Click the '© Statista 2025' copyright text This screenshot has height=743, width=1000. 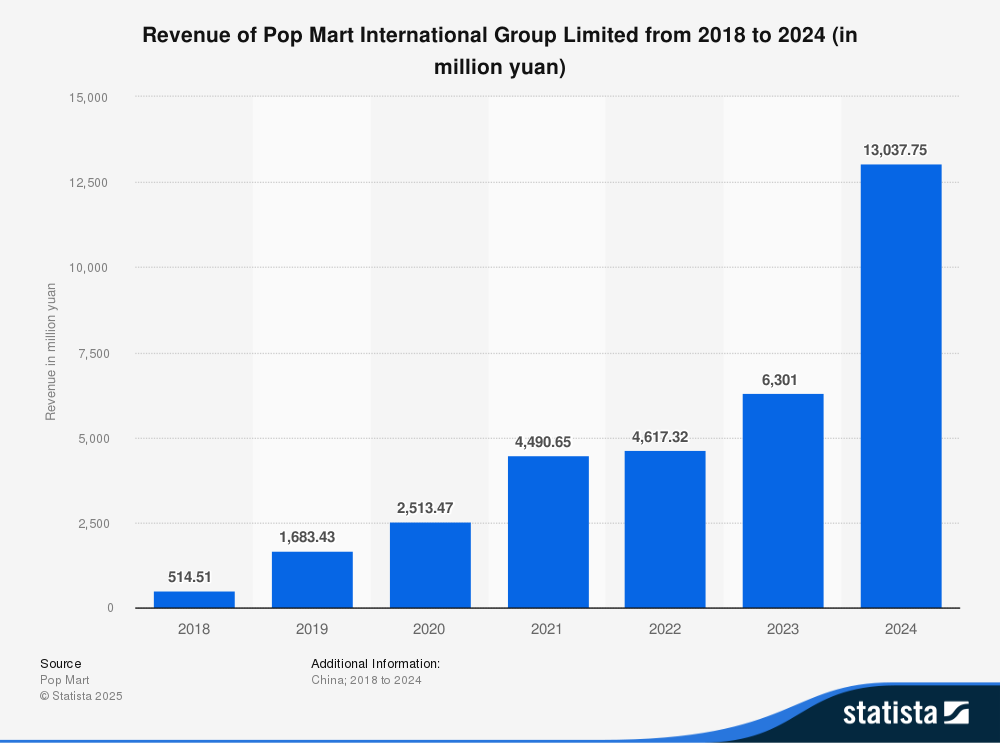click(x=81, y=696)
